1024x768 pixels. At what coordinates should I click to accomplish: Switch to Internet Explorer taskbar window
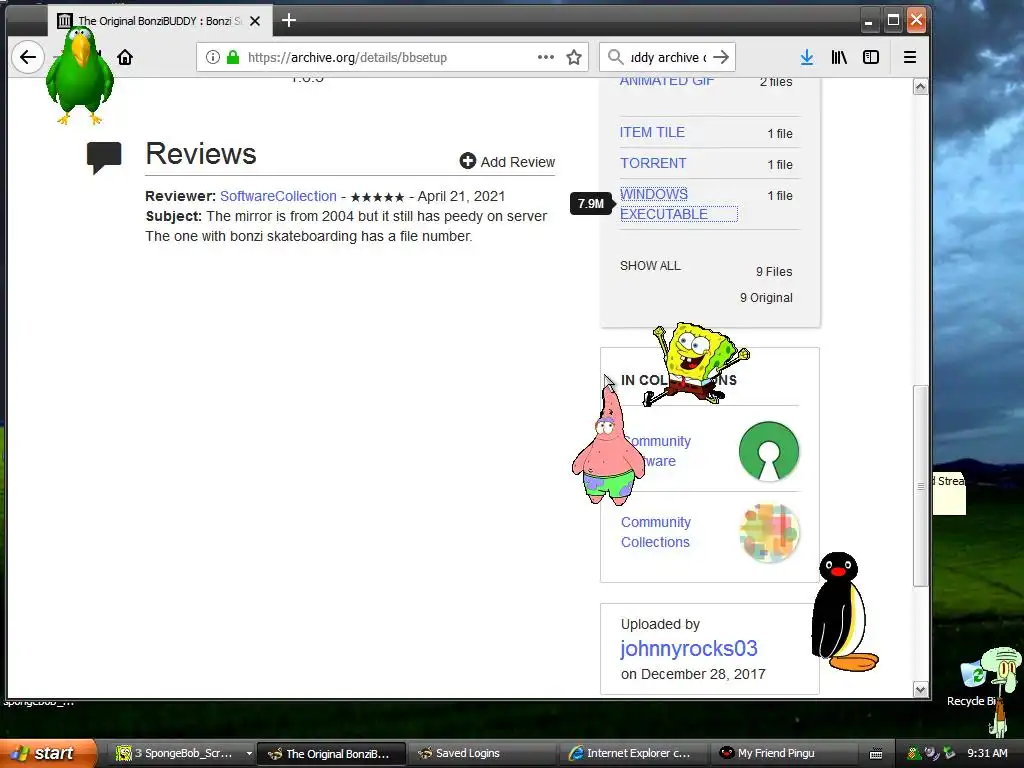(633, 754)
